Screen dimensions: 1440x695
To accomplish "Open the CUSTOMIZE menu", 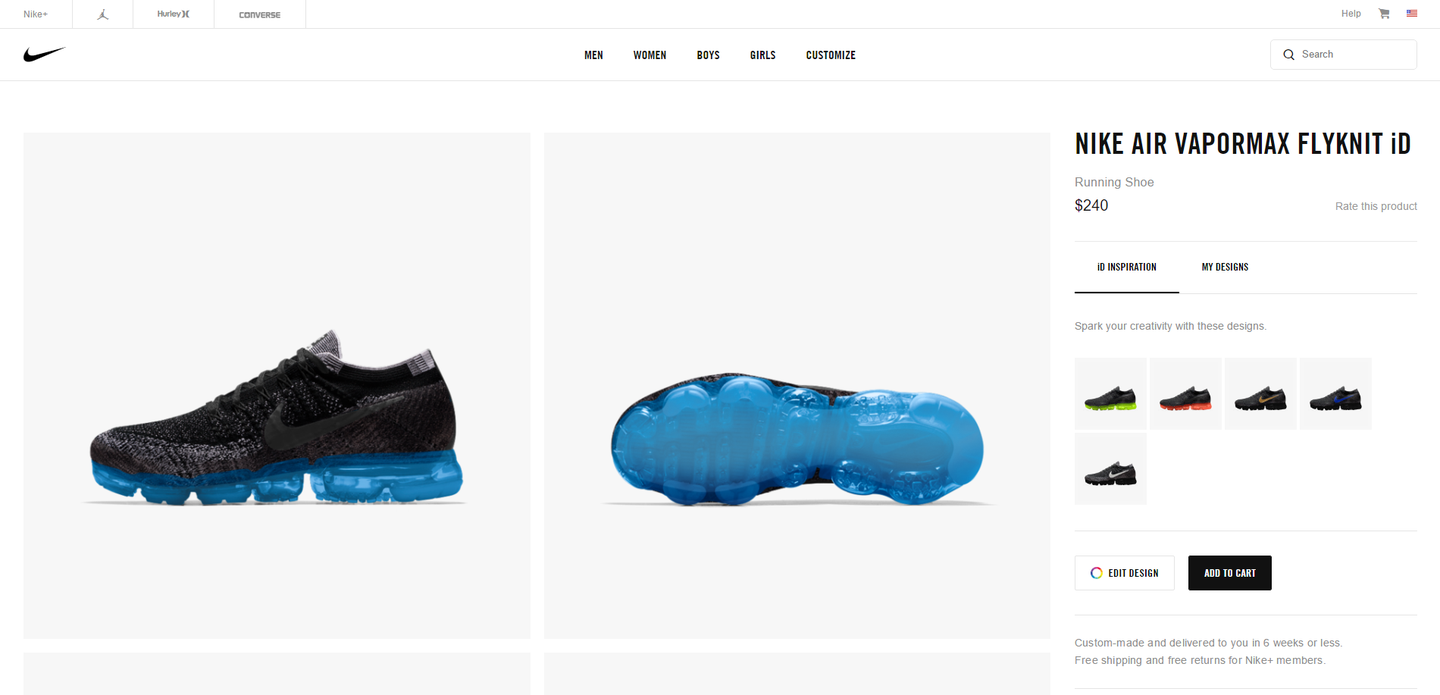I will (831, 55).
